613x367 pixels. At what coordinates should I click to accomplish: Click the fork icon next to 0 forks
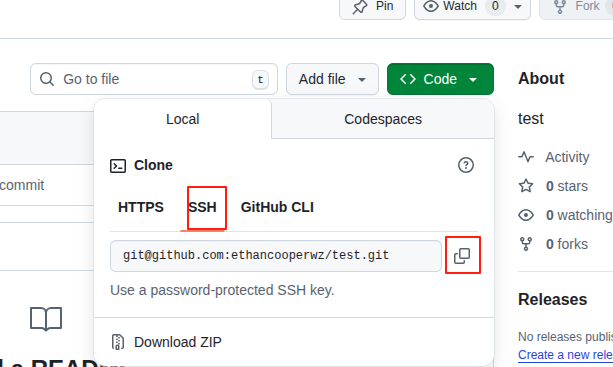(526, 244)
